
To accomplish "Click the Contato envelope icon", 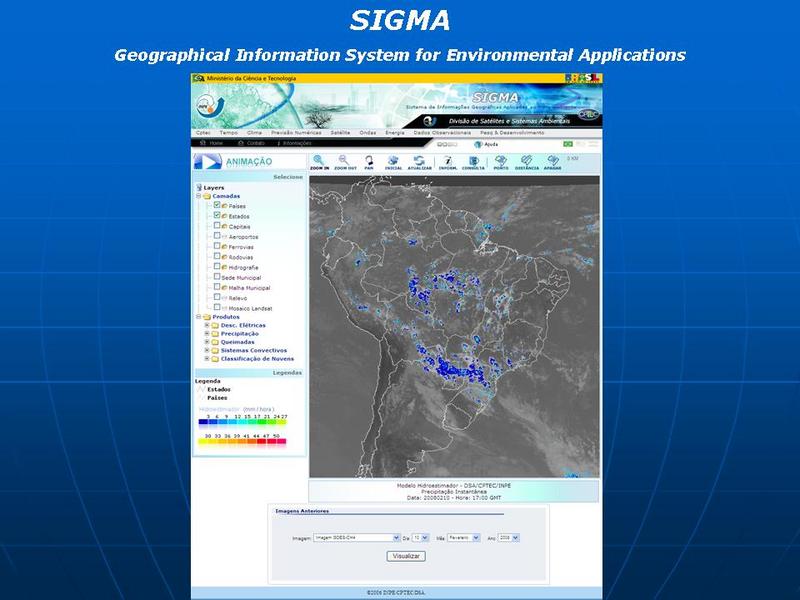I will 241,143.
